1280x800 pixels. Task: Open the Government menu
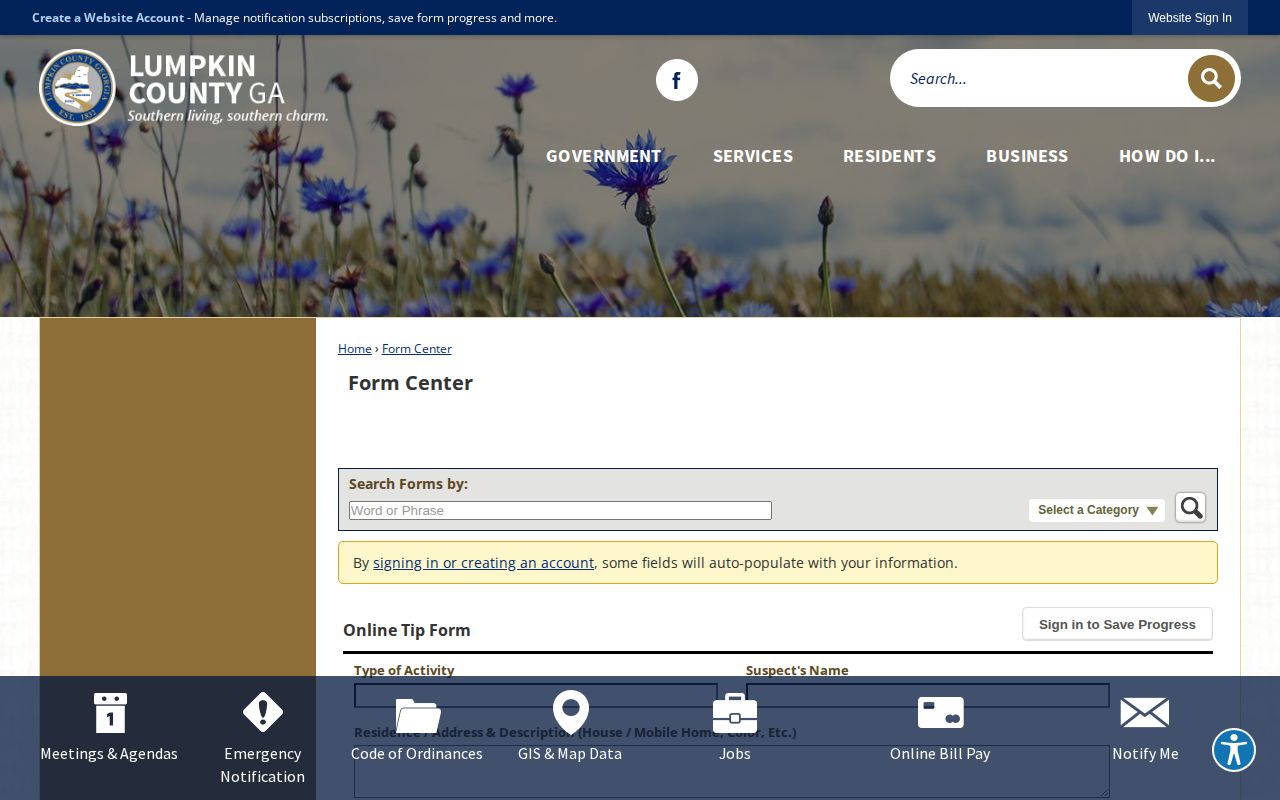tap(603, 156)
